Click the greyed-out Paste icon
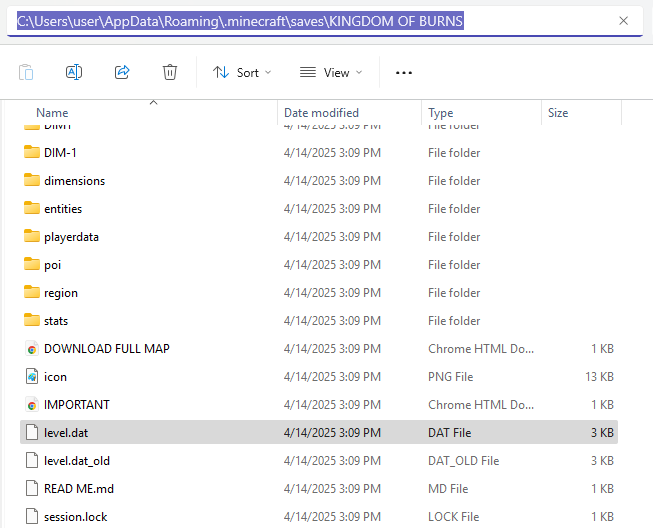This screenshot has width=653, height=532. tap(26, 72)
